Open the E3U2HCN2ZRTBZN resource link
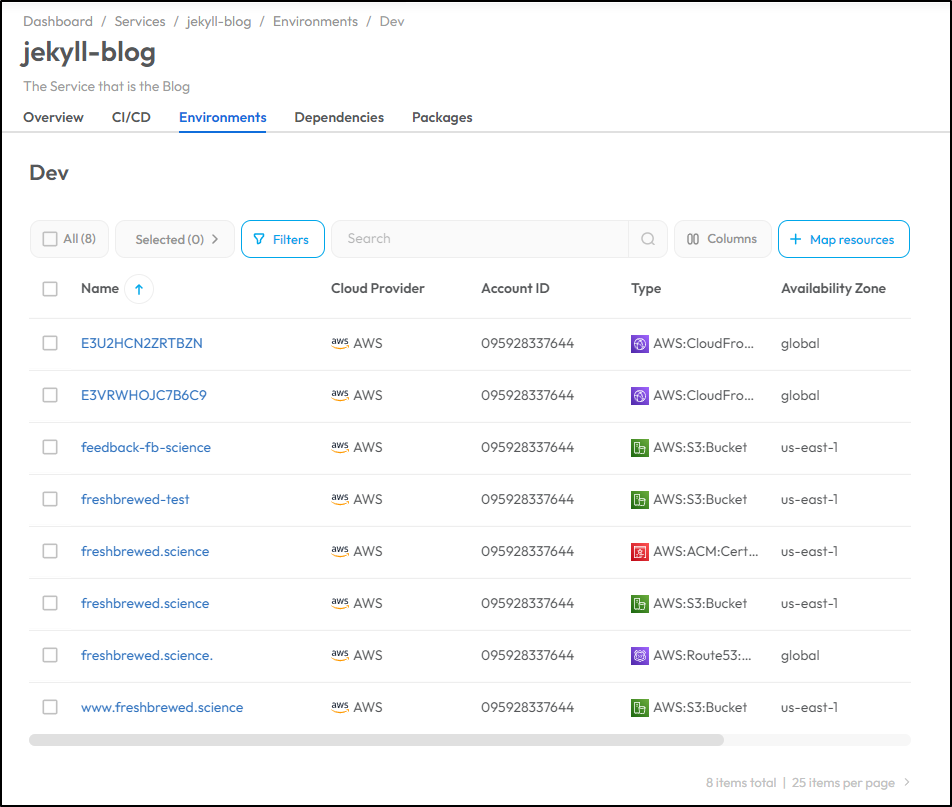 (142, 343)
